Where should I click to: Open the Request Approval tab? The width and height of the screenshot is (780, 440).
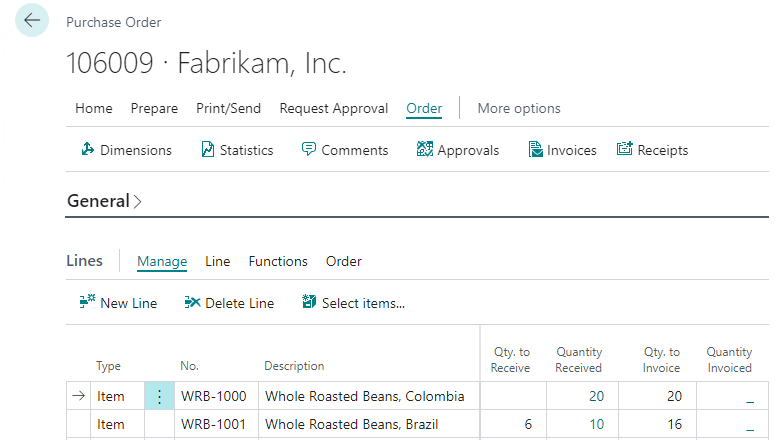point(334,108)
